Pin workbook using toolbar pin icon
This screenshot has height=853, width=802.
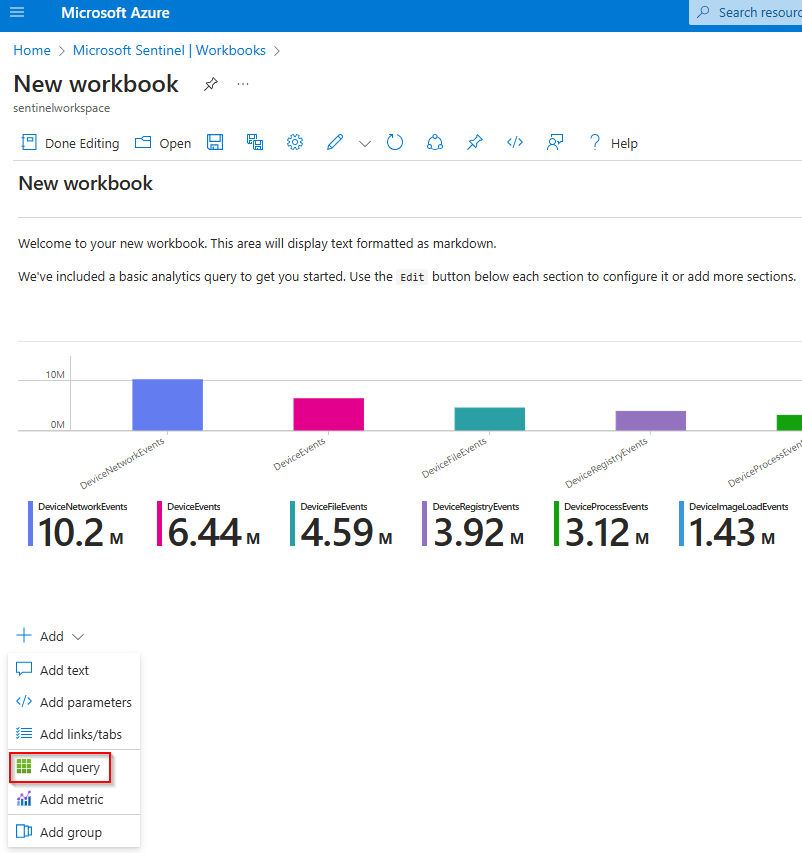tap(475, 143)
